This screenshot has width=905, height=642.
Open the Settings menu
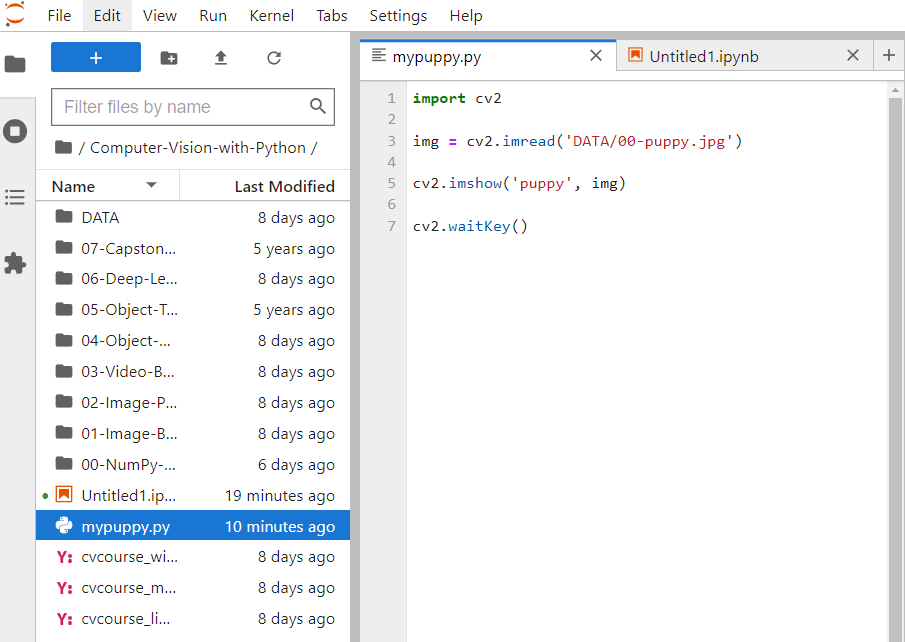tap(398, 16)
